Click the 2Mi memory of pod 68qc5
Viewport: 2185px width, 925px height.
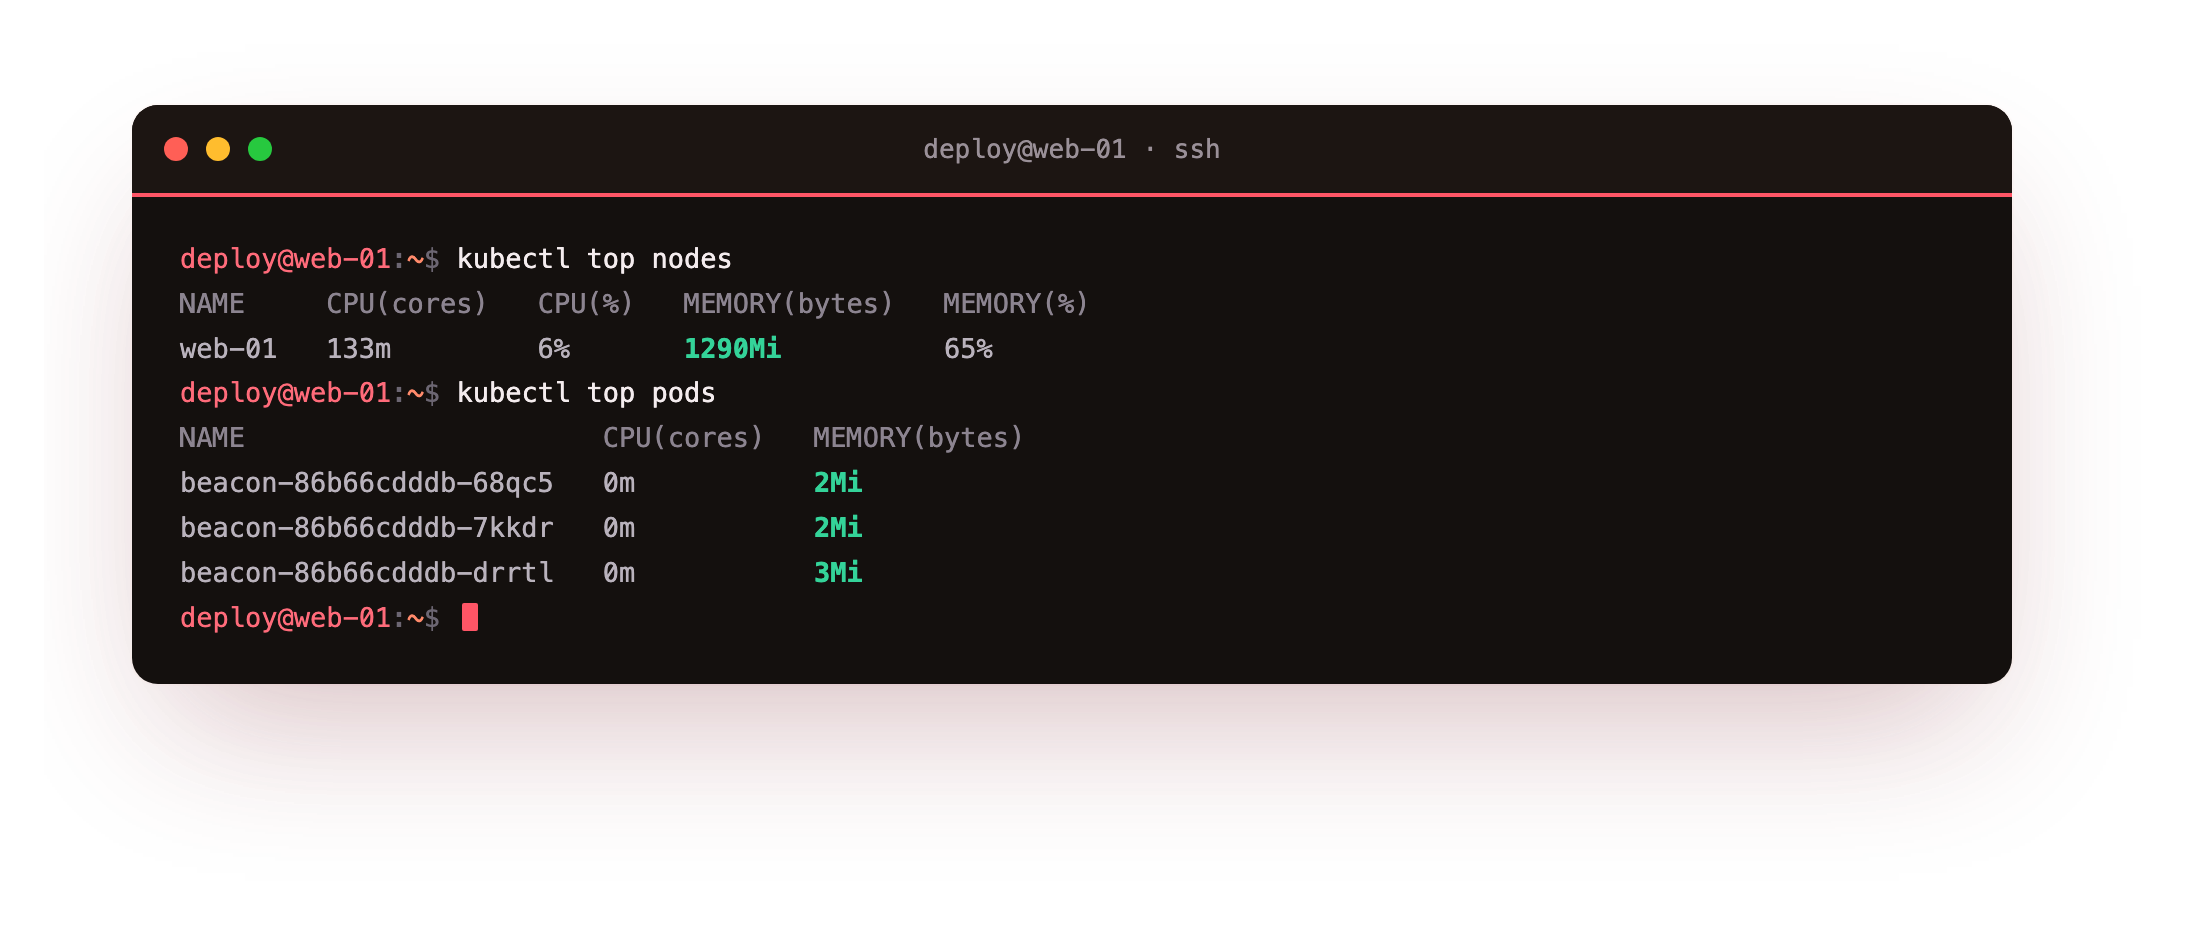[x=838, y=483]
